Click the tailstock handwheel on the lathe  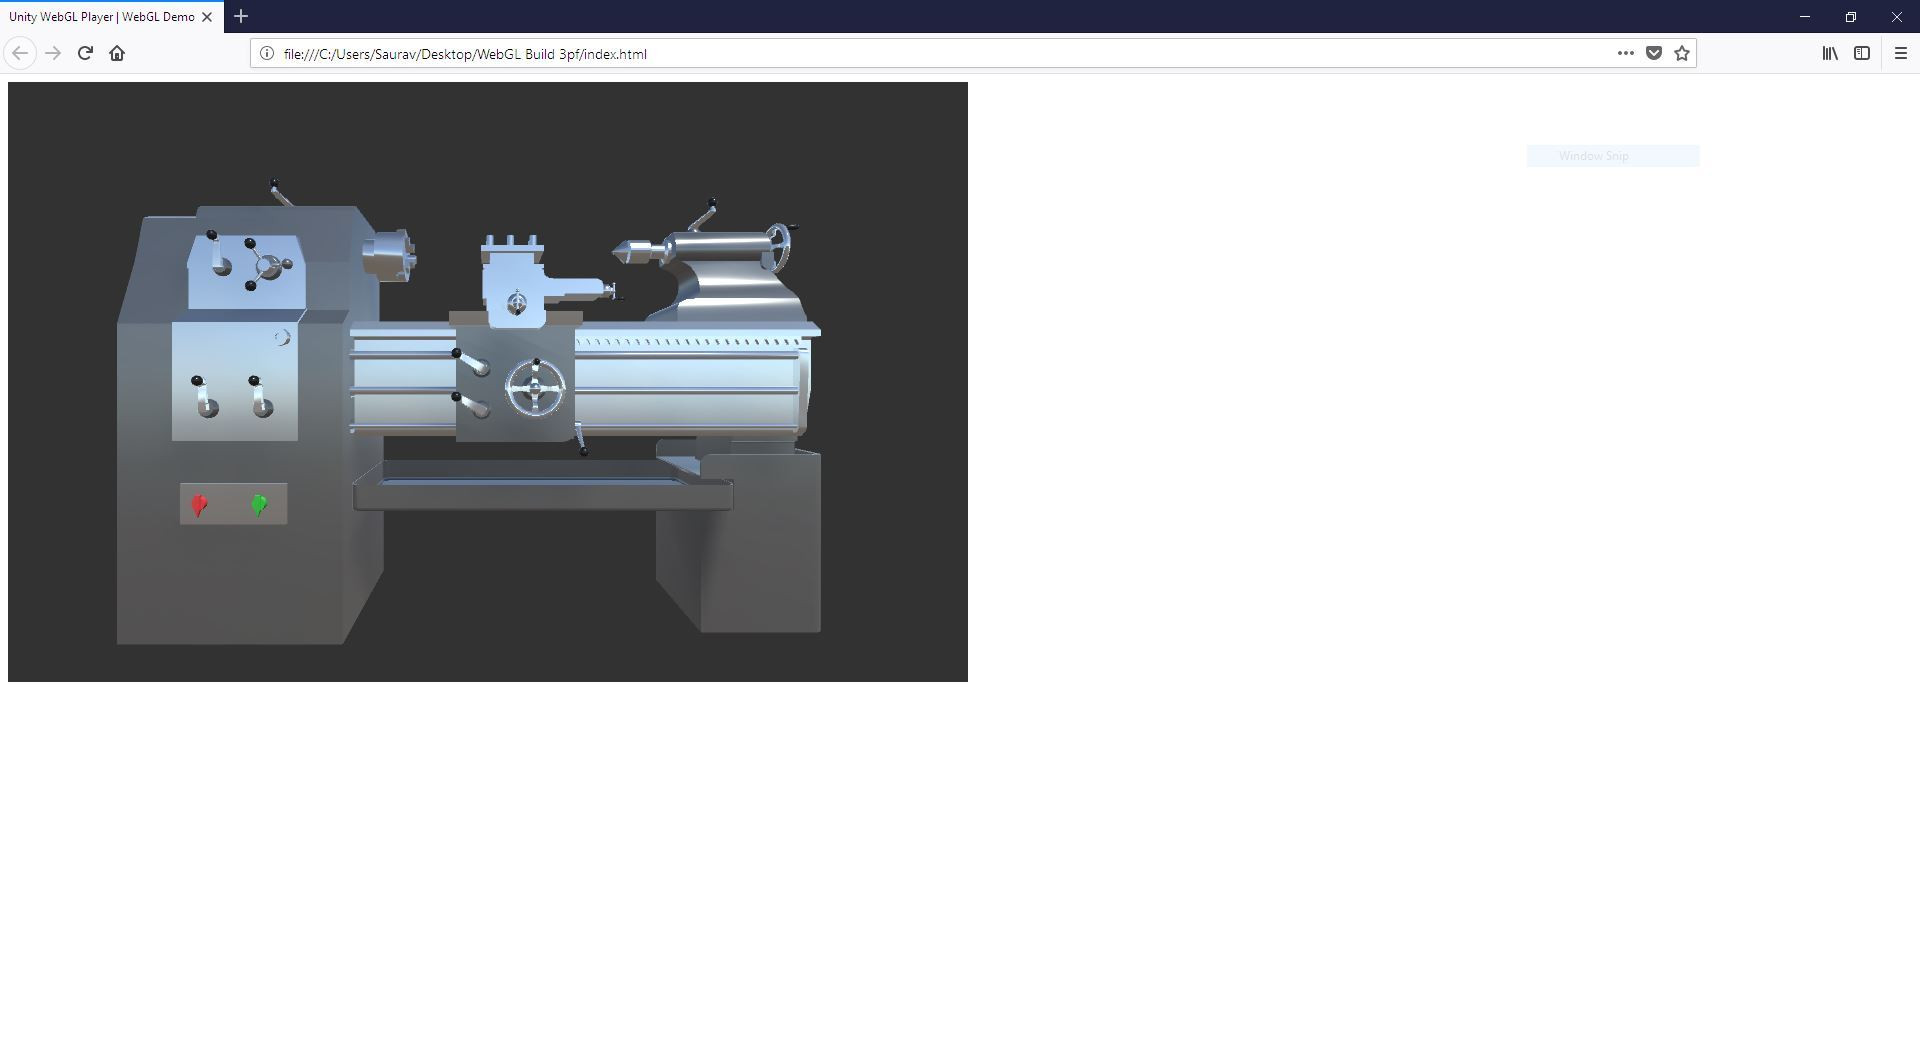(x=777, y=246)
